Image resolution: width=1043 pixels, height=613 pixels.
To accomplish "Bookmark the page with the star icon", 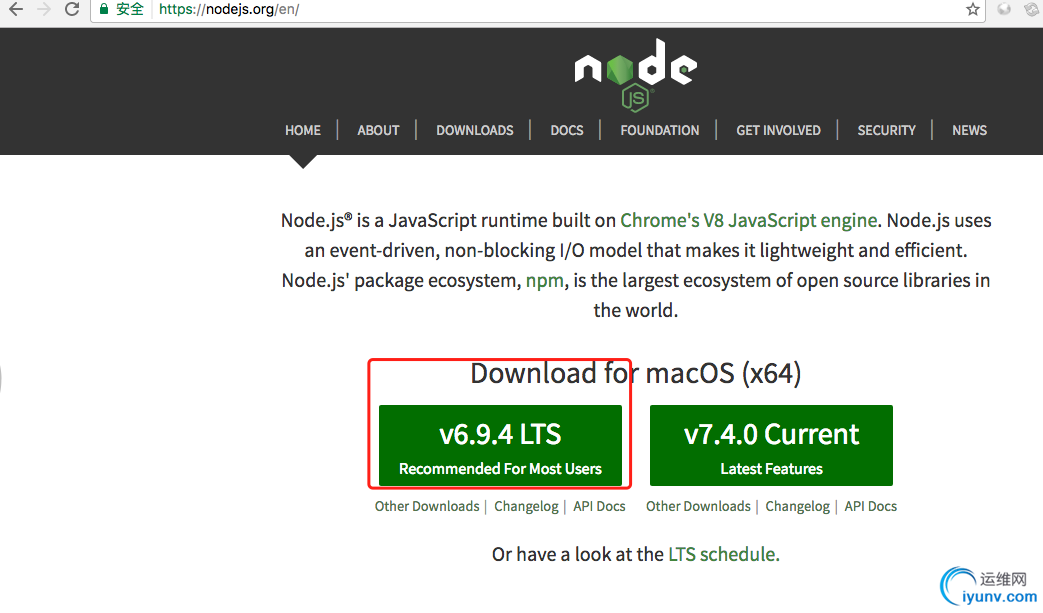I will point(972,9).
